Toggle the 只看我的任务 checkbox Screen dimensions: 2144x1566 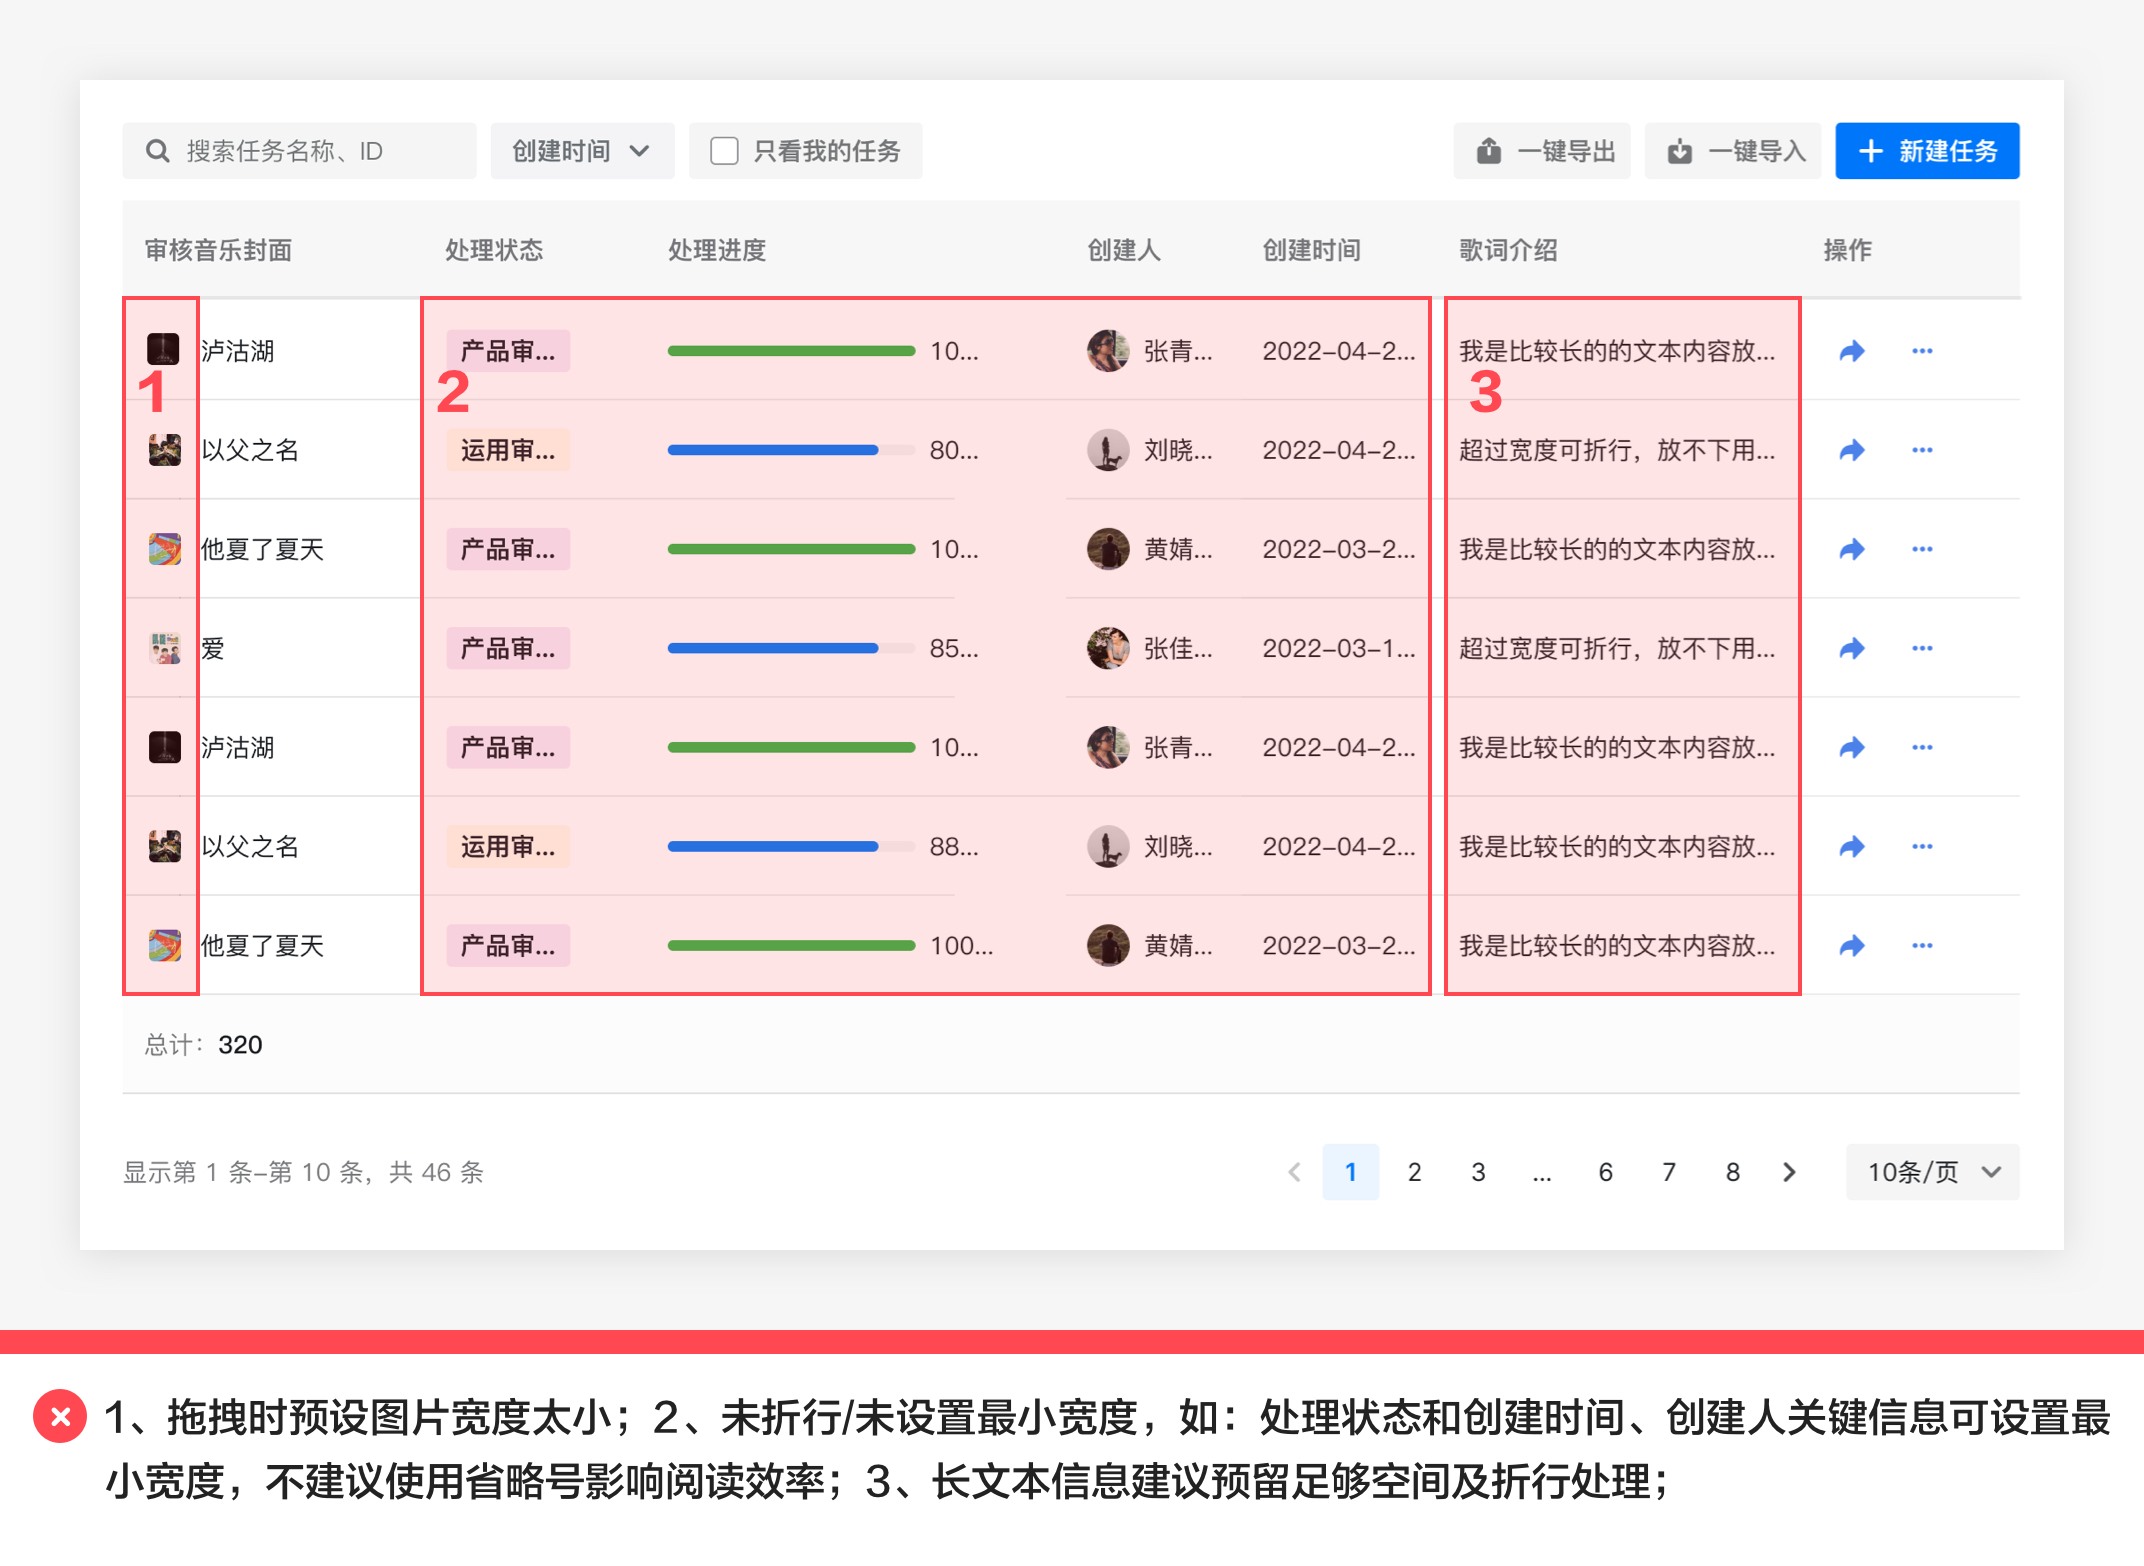724,151
